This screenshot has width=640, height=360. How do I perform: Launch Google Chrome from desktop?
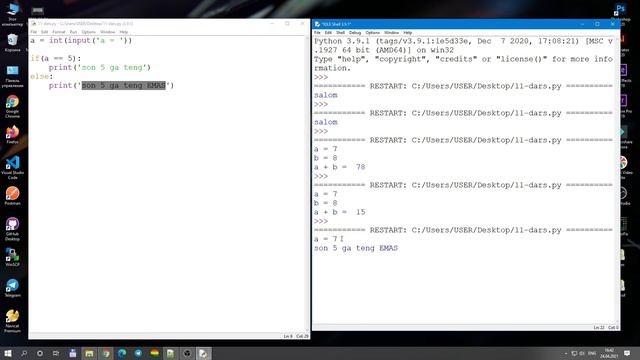click(x=12, y=106)
